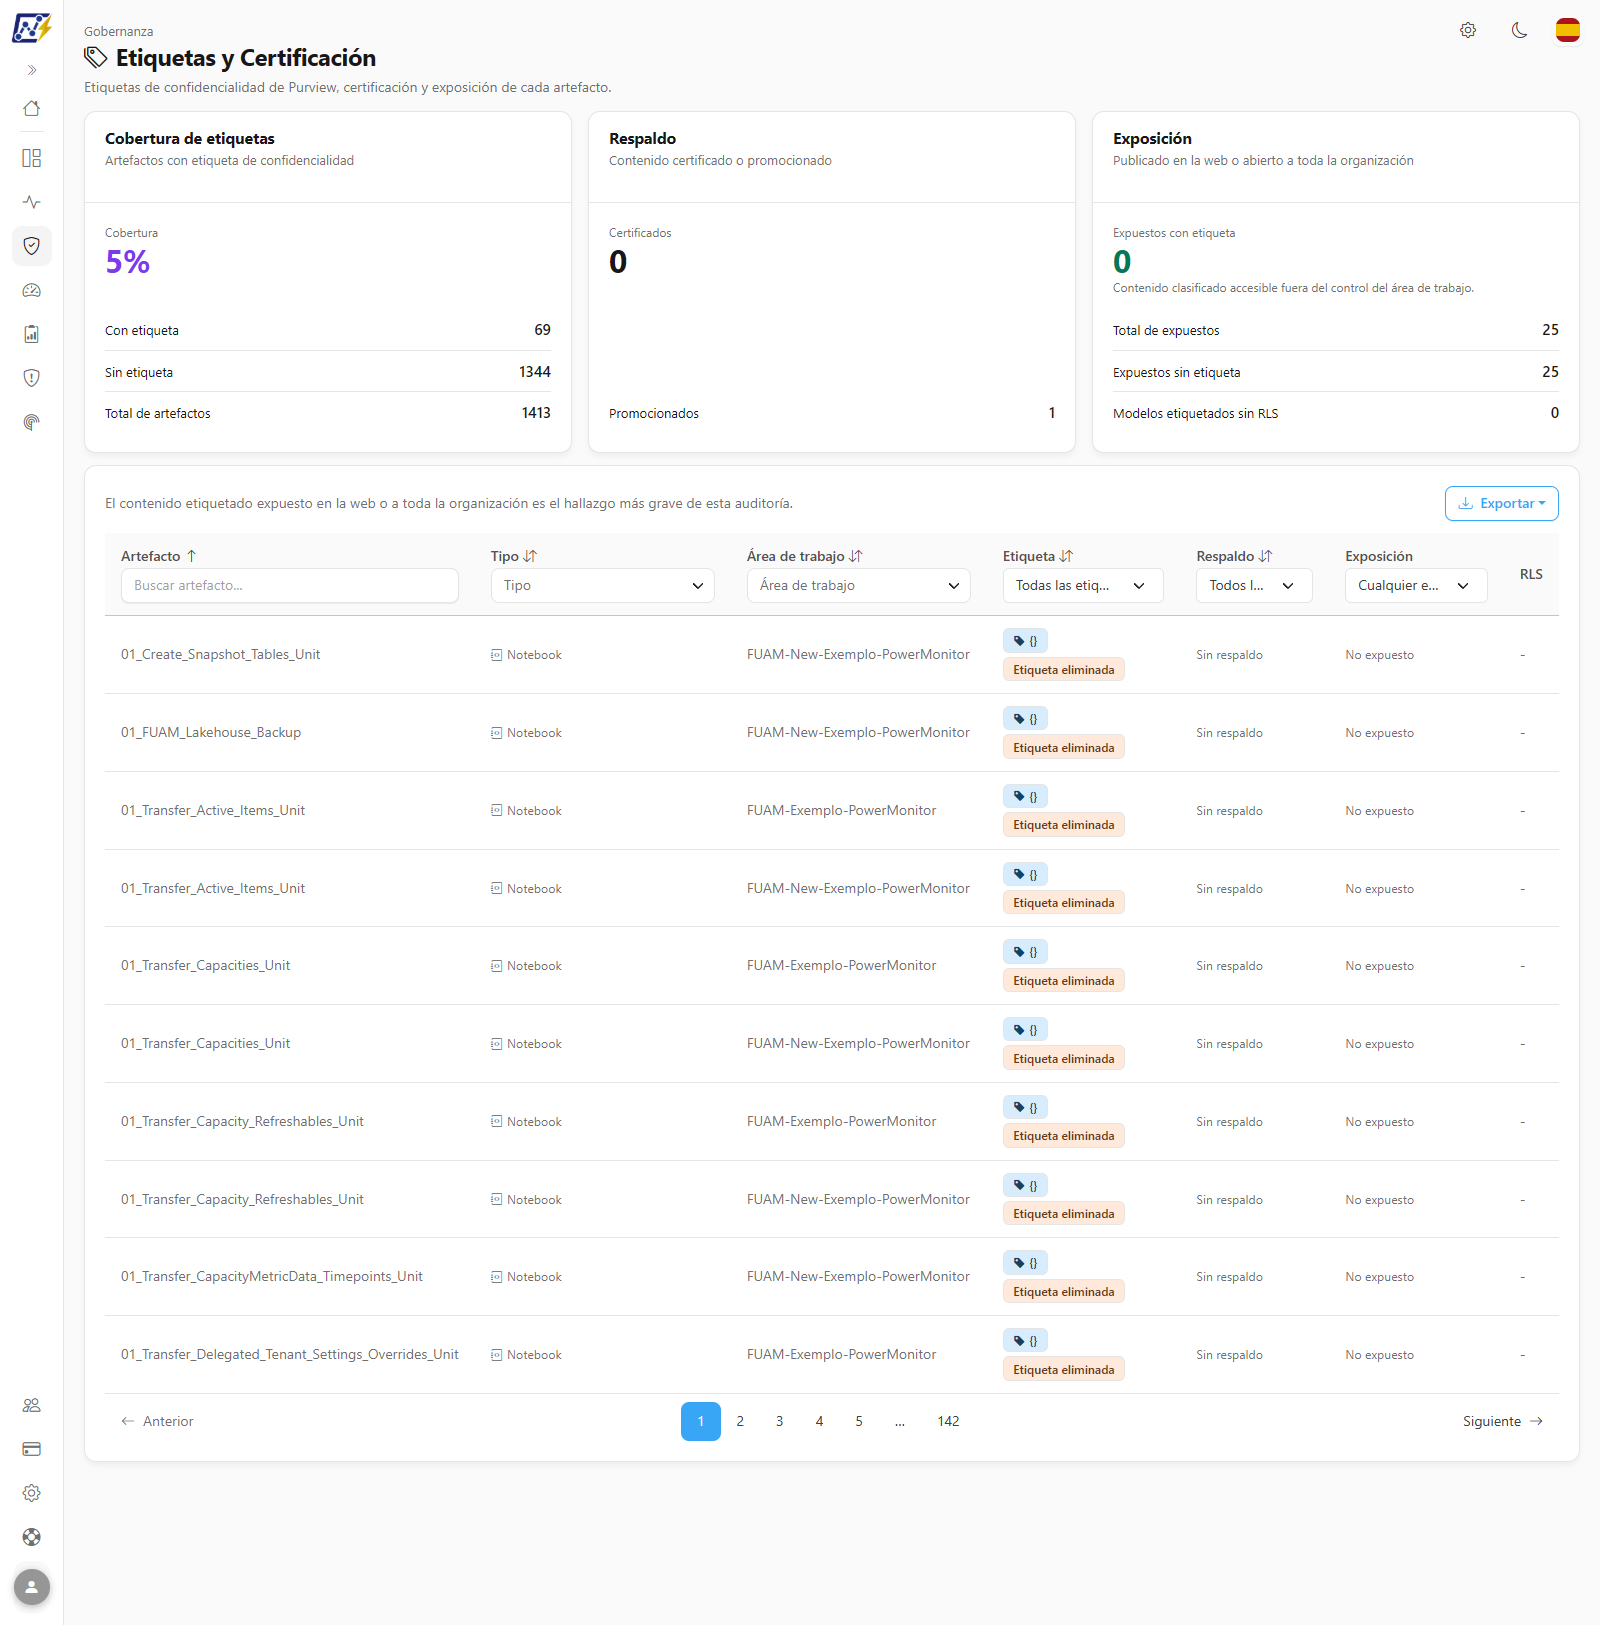The image size is (1600, 1625).
Task: Click the tag badge in 01_Transfer_Delegated_Tenant_Settings_Overrides_Unit row
Action: point(1025,1341)
